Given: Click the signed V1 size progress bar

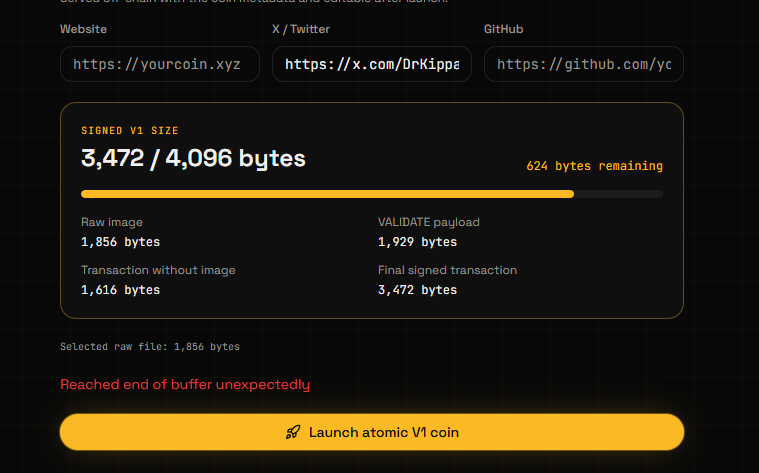Looking at the screenshot, I should point(372,194).
